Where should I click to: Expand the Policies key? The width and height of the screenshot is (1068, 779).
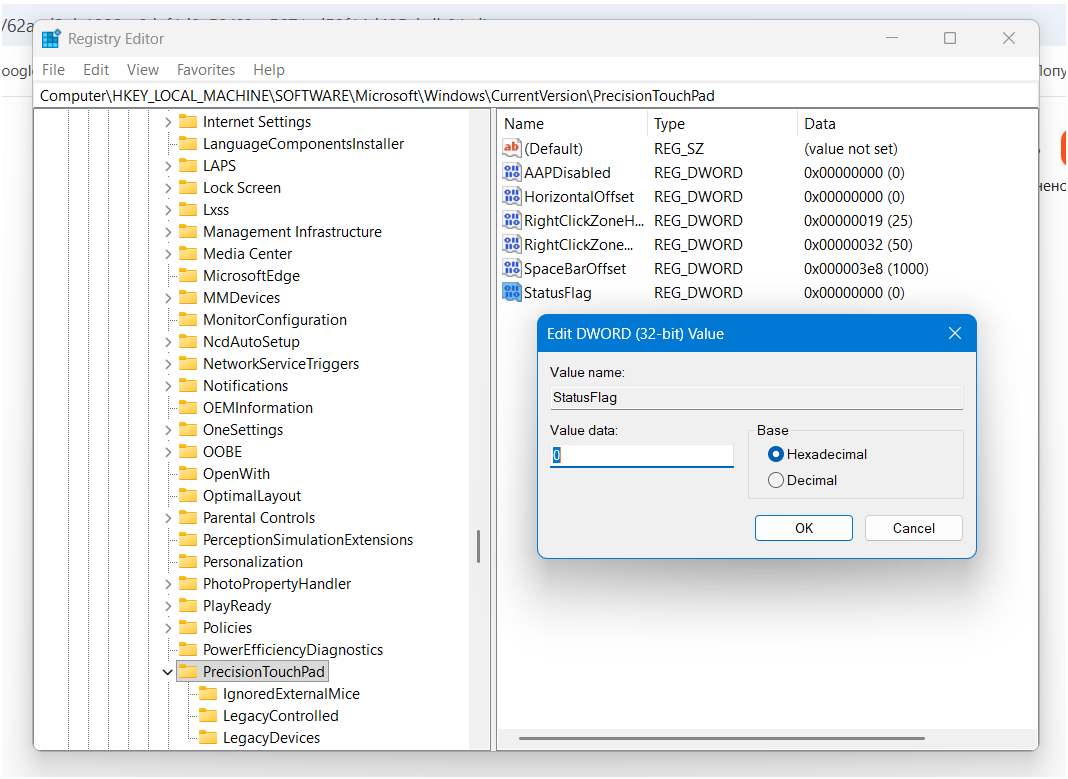click(168, 628)
